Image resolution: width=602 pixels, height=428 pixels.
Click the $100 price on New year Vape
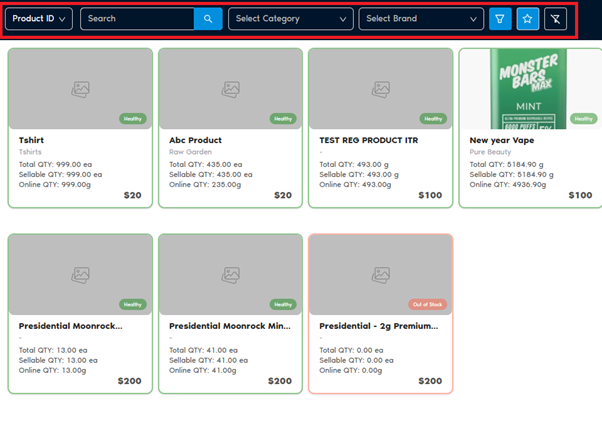pyautogui.click(x=580, y=195)
